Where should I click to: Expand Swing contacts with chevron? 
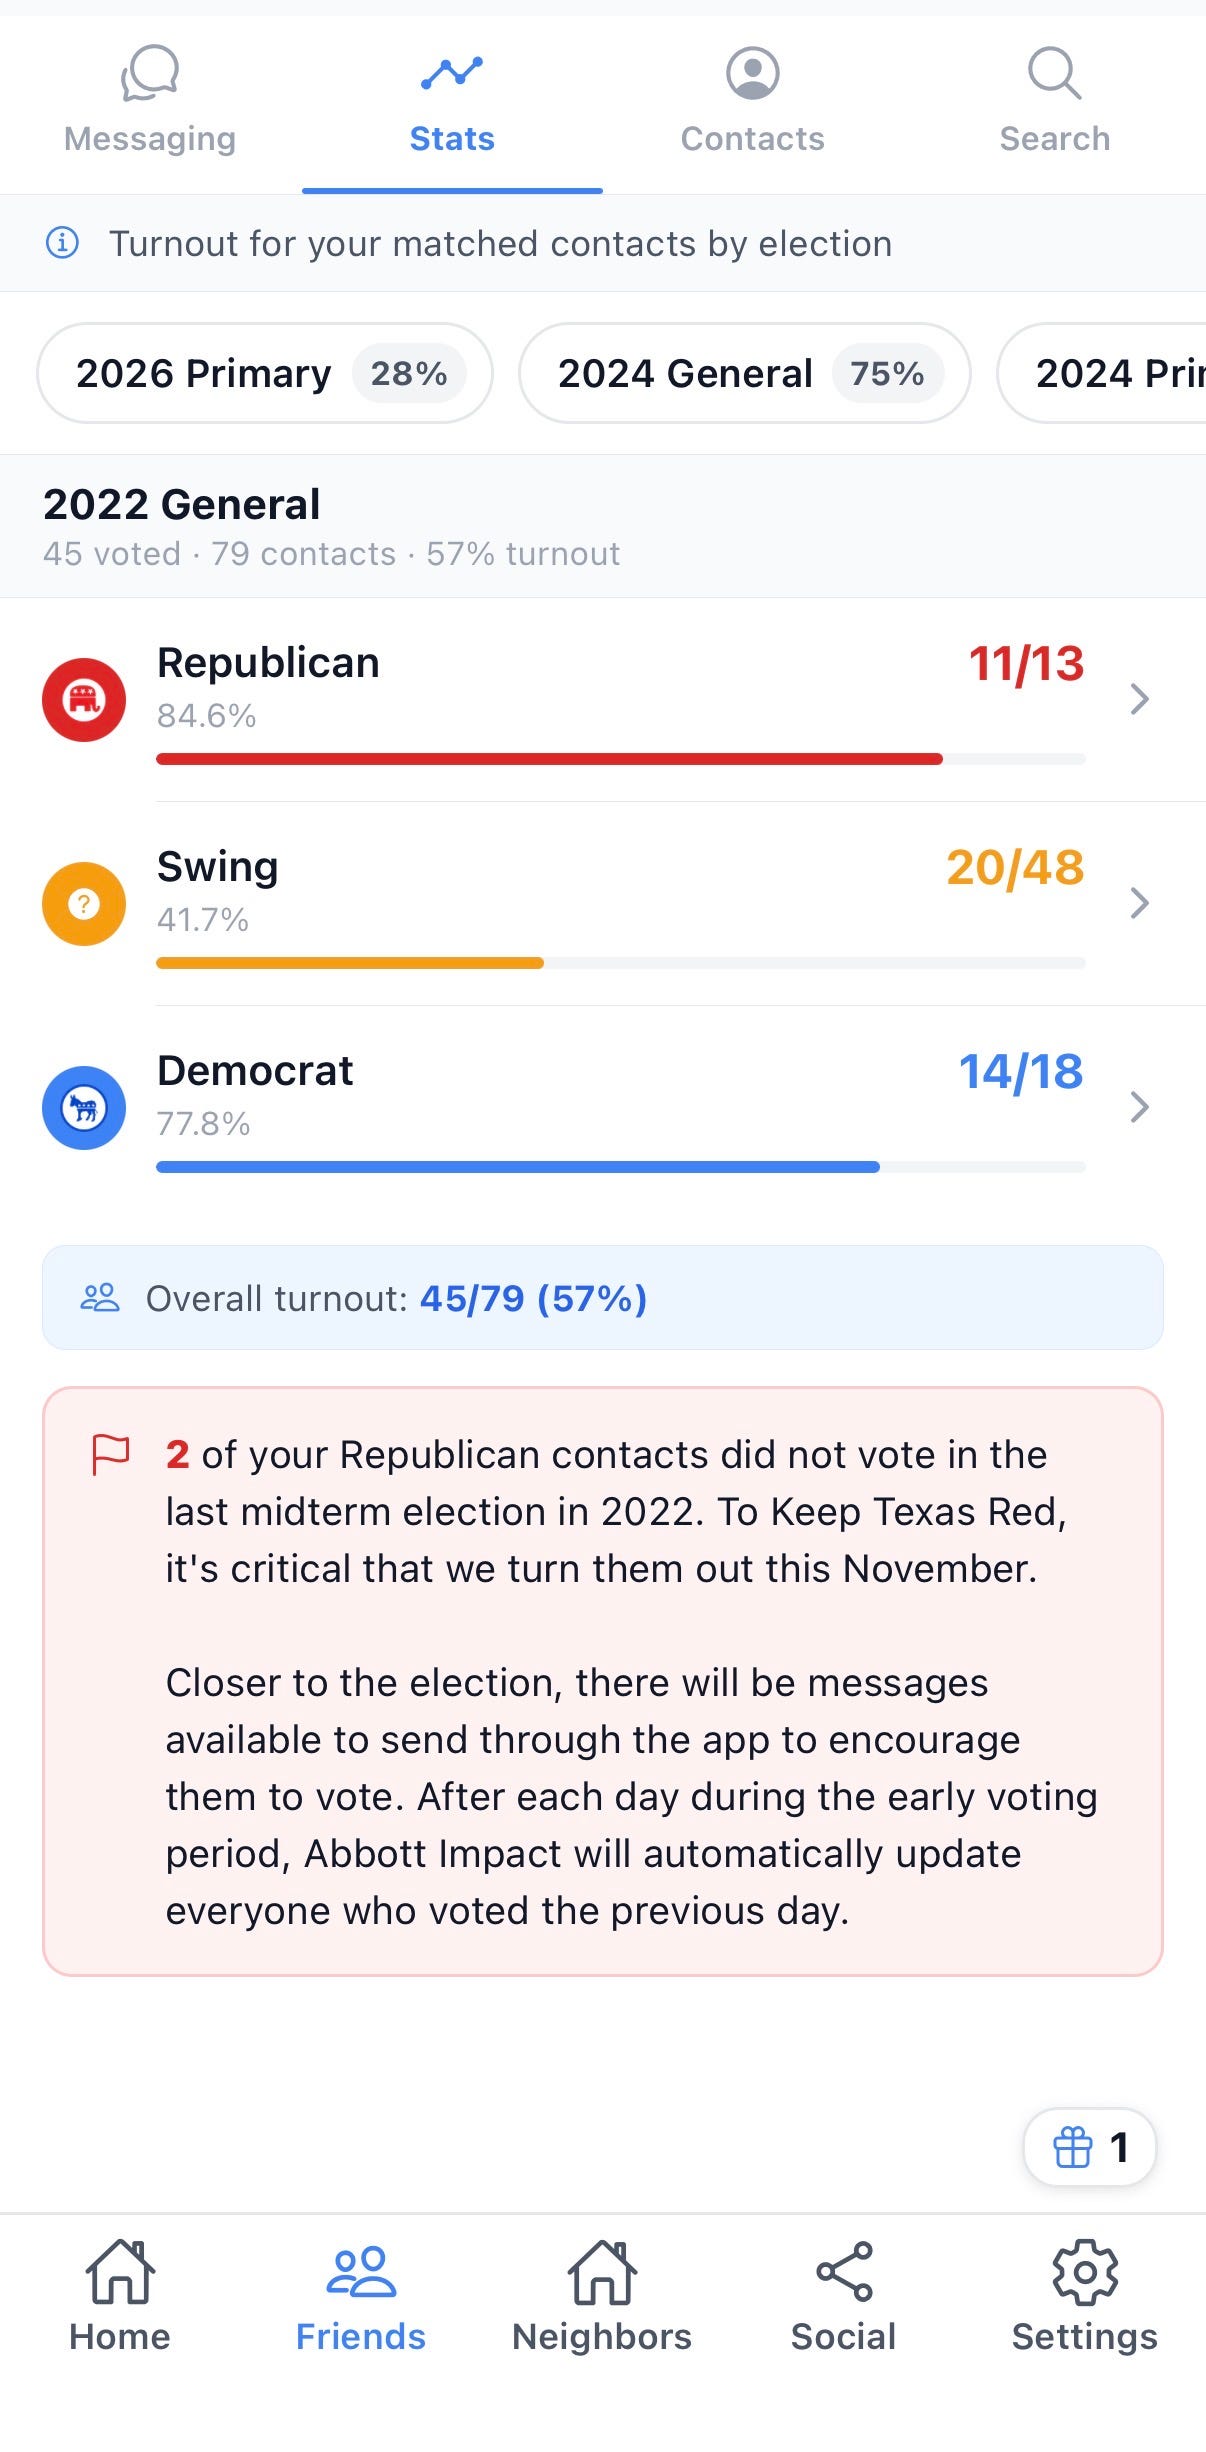point(1139,903)
